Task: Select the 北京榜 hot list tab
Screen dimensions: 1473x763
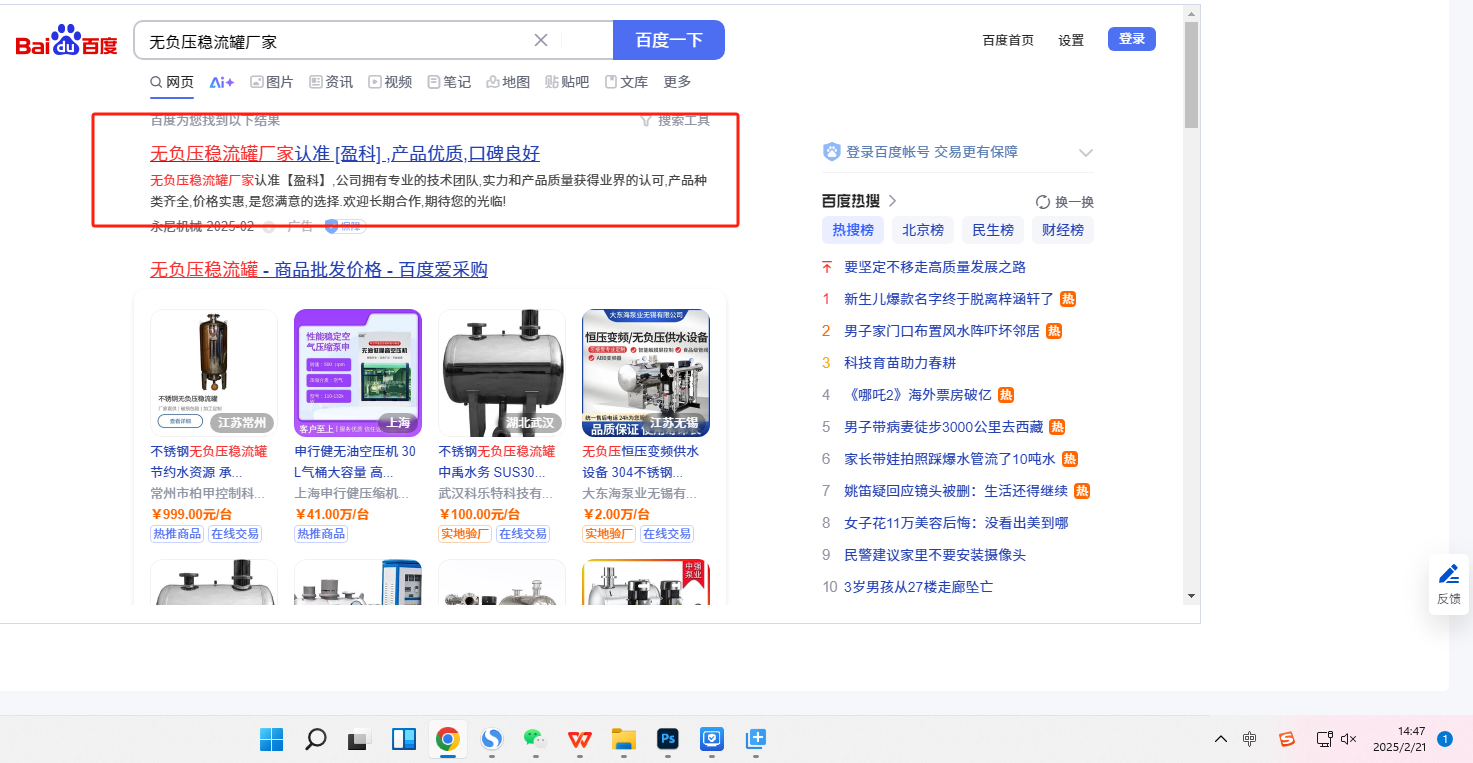Action: [923, 230]
